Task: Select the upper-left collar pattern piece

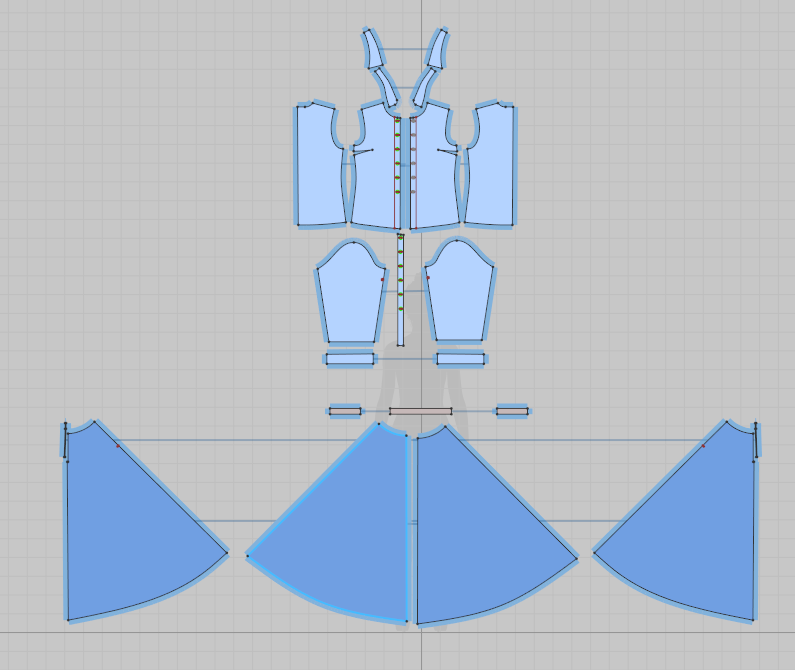Action: pos(374,47)
